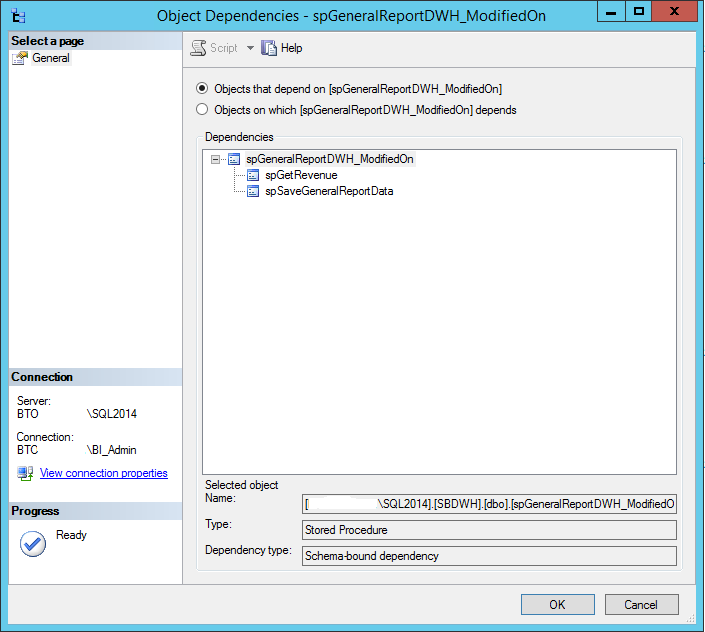Close the Object Dependencies window

(674, 12)
